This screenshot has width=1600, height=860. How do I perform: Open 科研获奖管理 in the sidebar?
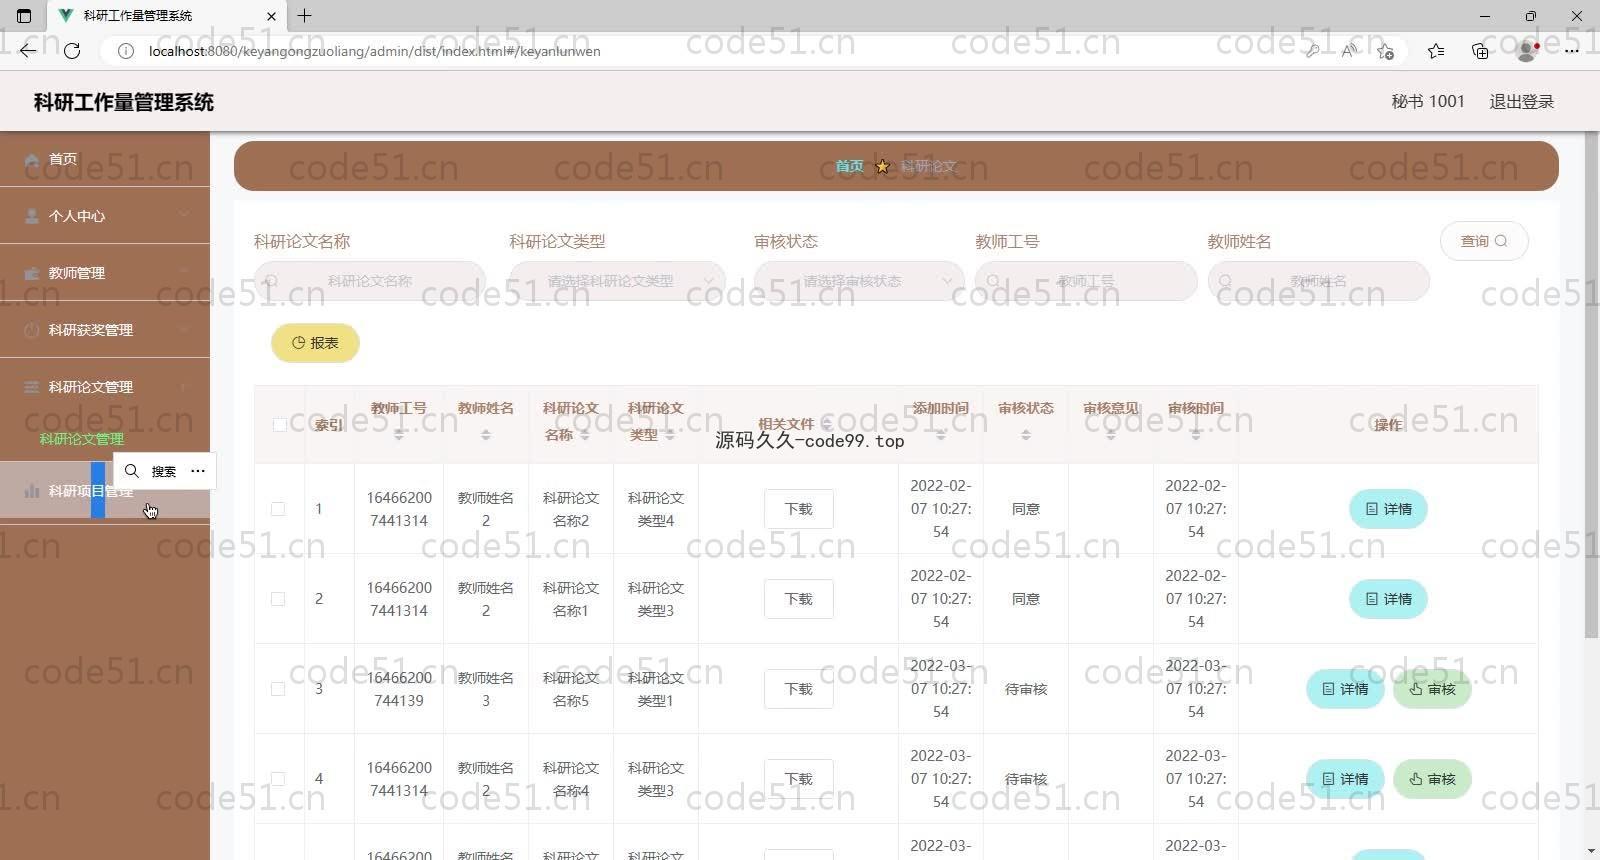(x=105, y=330)
